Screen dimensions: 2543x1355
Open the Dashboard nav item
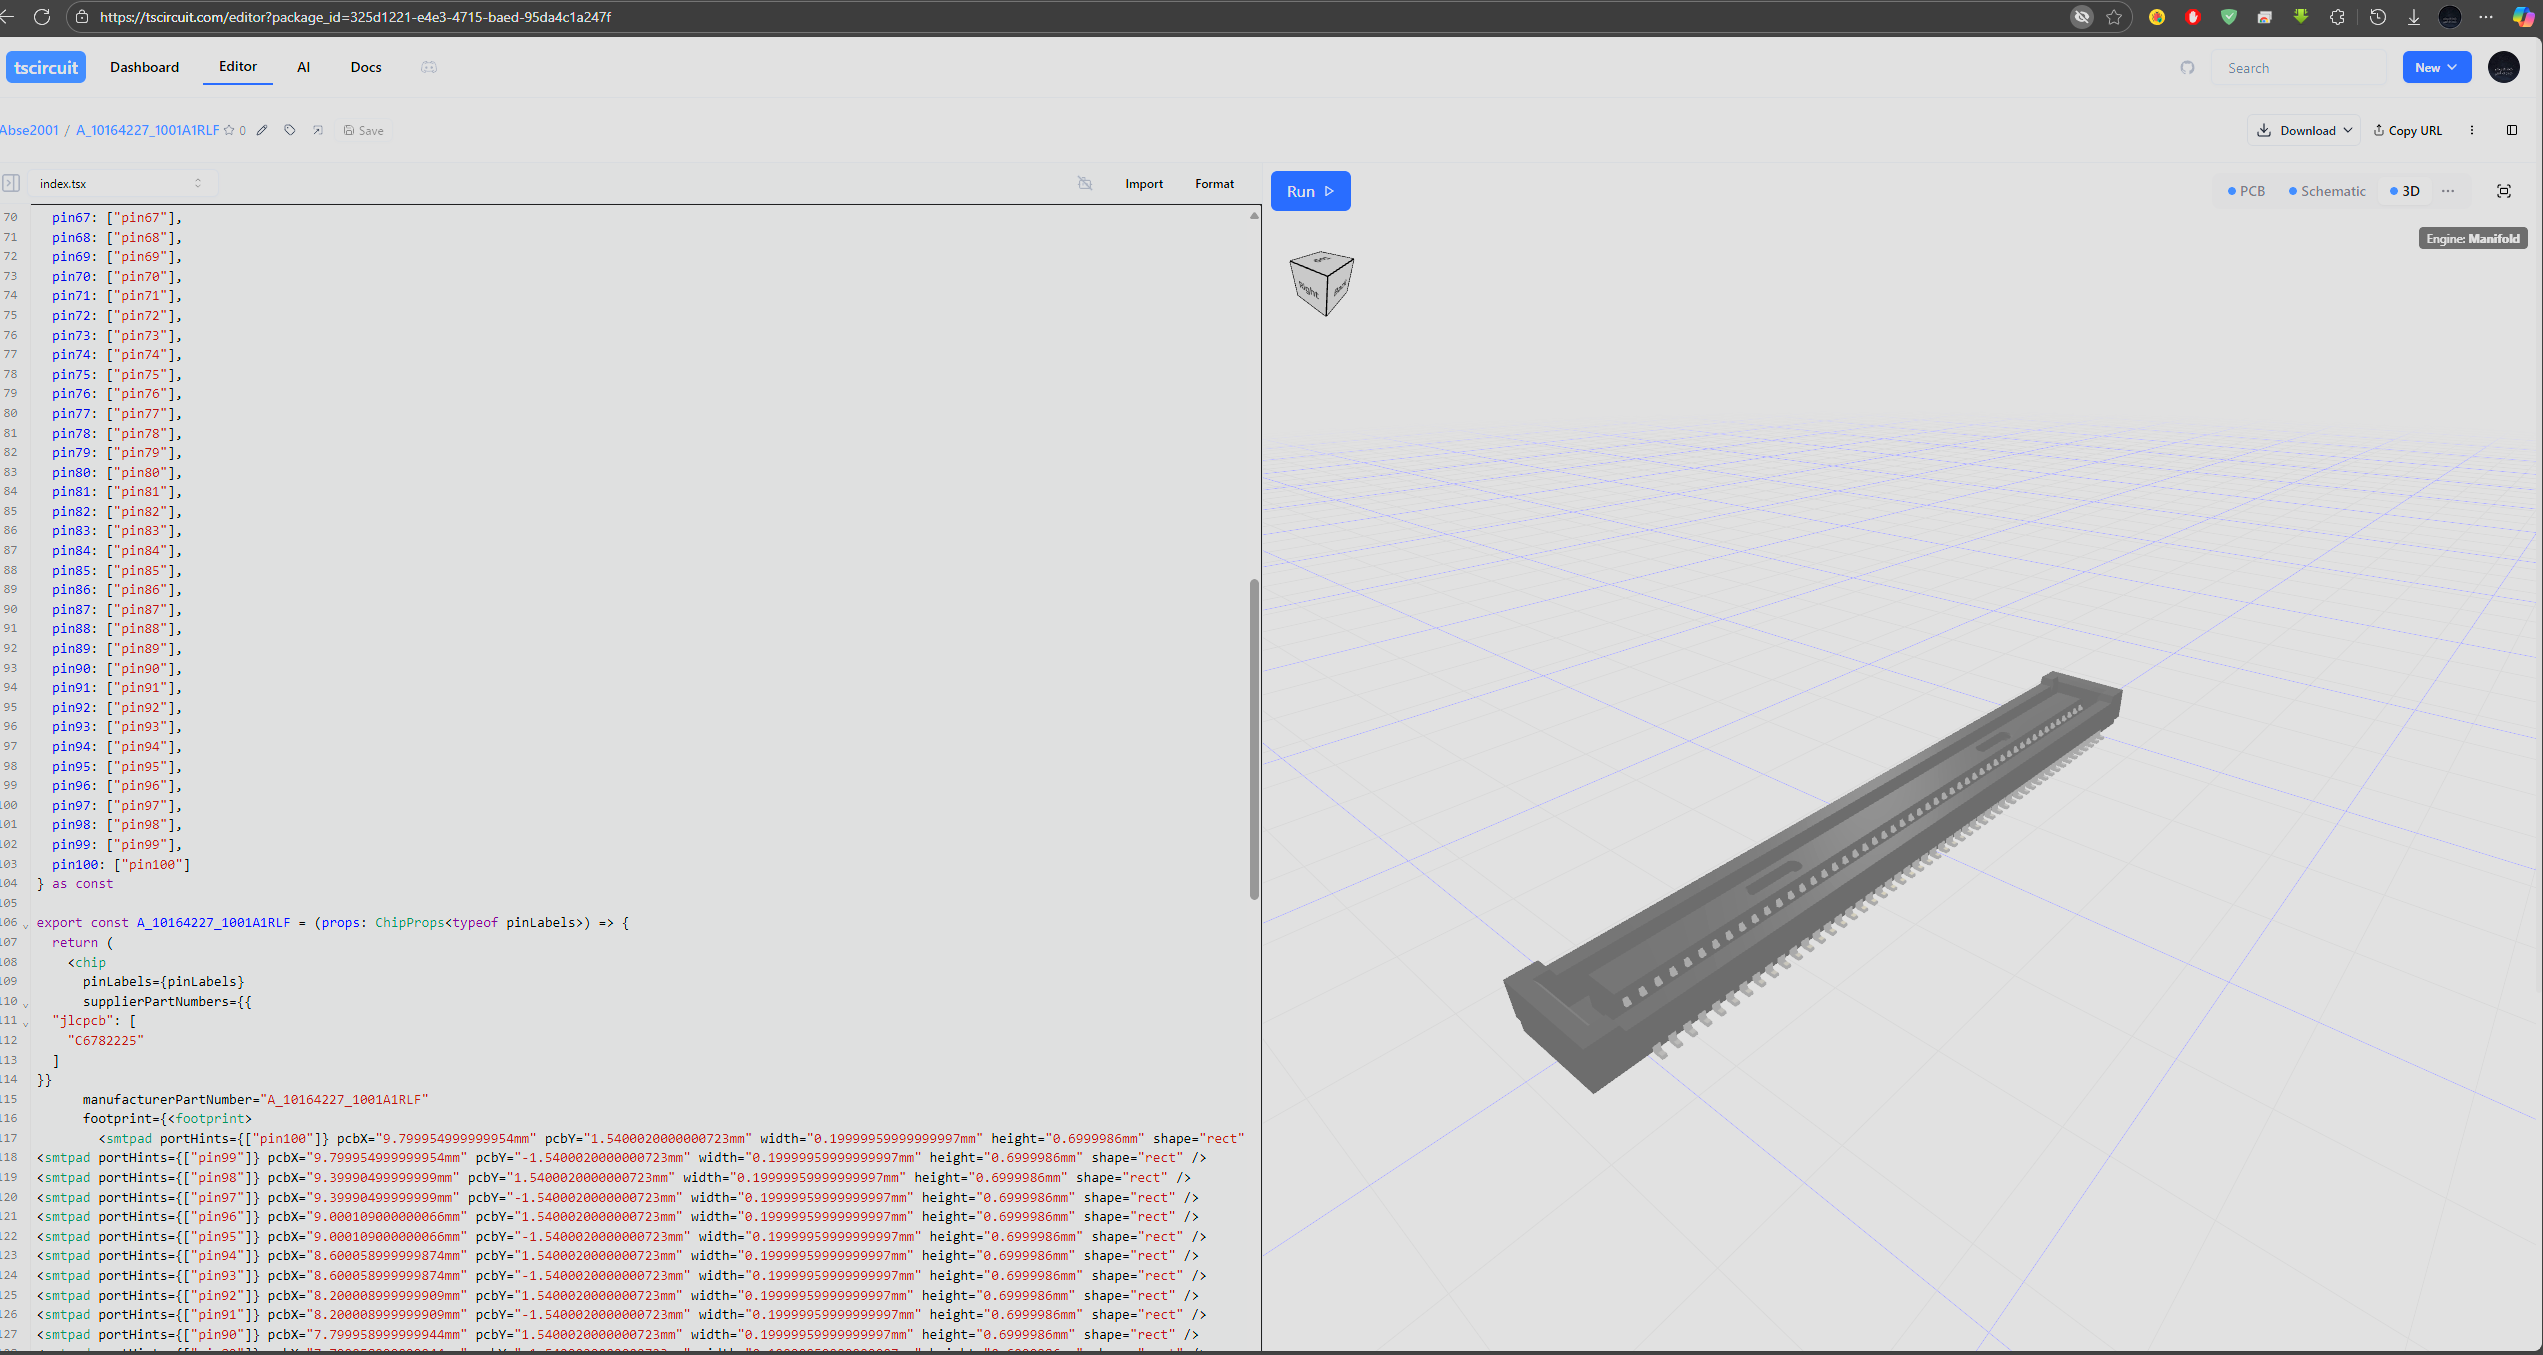click(x=145, y=67)
